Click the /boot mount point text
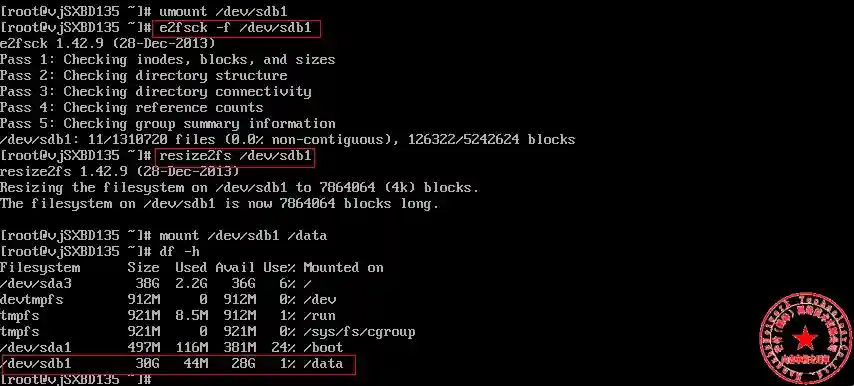The width and height of the screenshot is (854, 386). (x=324, y=347)
